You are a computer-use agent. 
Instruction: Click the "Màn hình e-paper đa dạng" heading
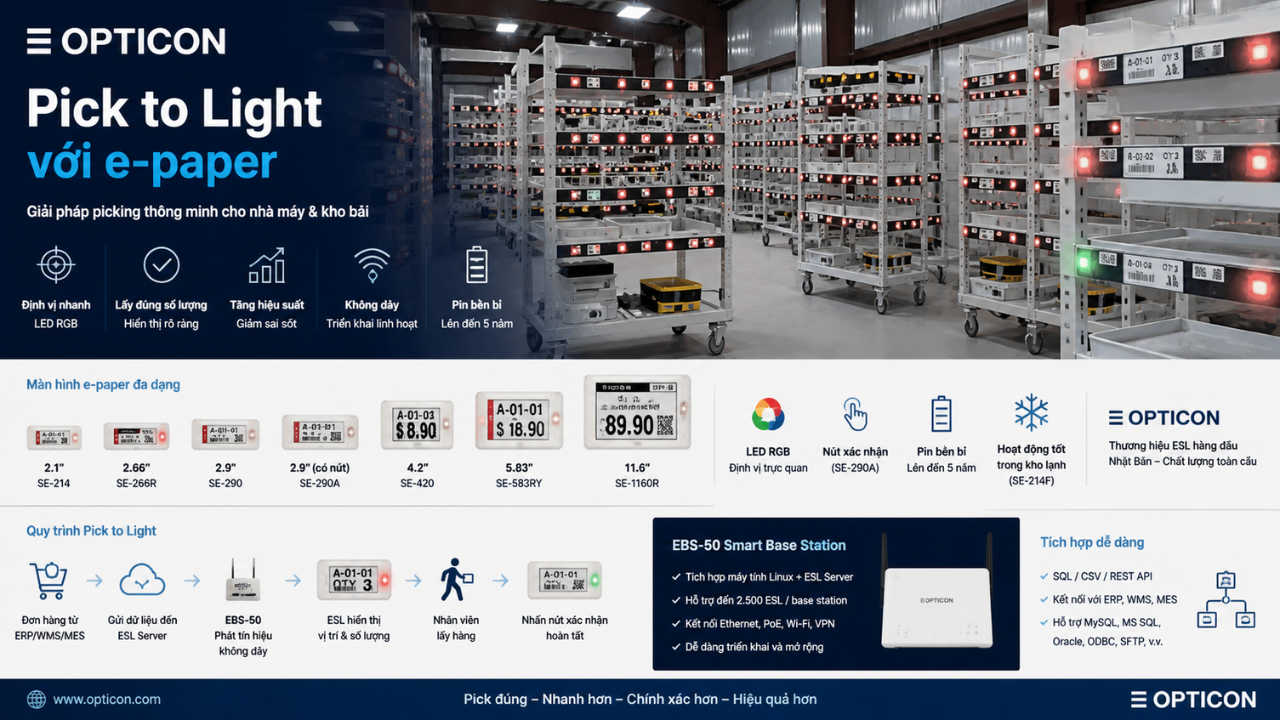pyautogui.click(x=103, y=385)
